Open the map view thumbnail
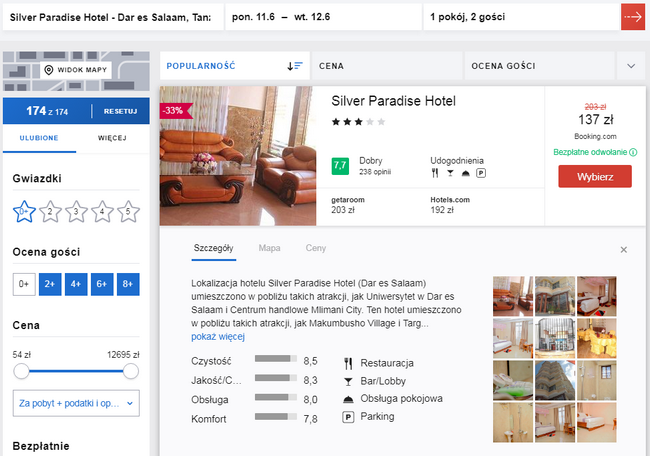Image resolution: width=650 pixels, height=456 pixels. [76, 69]
